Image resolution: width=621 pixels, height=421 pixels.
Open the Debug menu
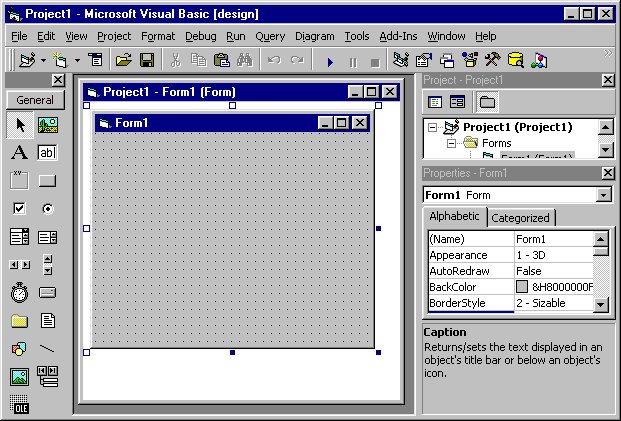point(201,36)
